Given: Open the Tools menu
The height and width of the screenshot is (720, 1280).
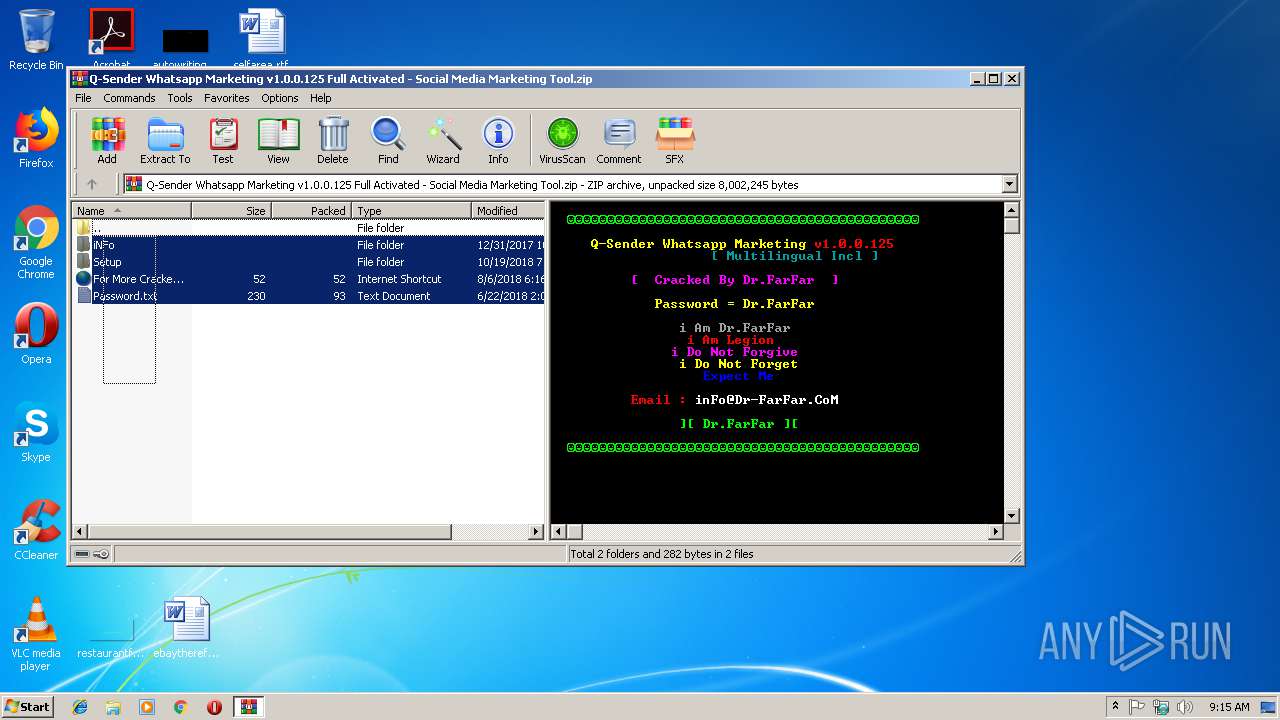Looking at the screenshot, I should [180, 98].
